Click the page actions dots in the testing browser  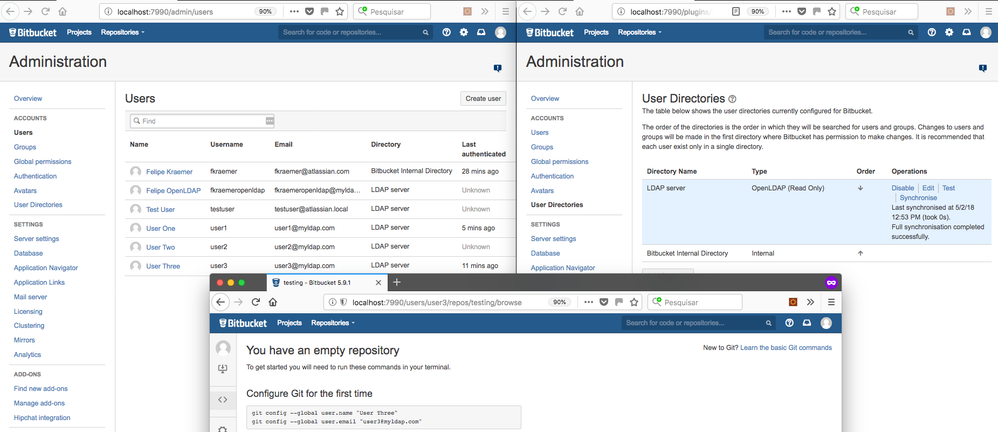point(587,302)
